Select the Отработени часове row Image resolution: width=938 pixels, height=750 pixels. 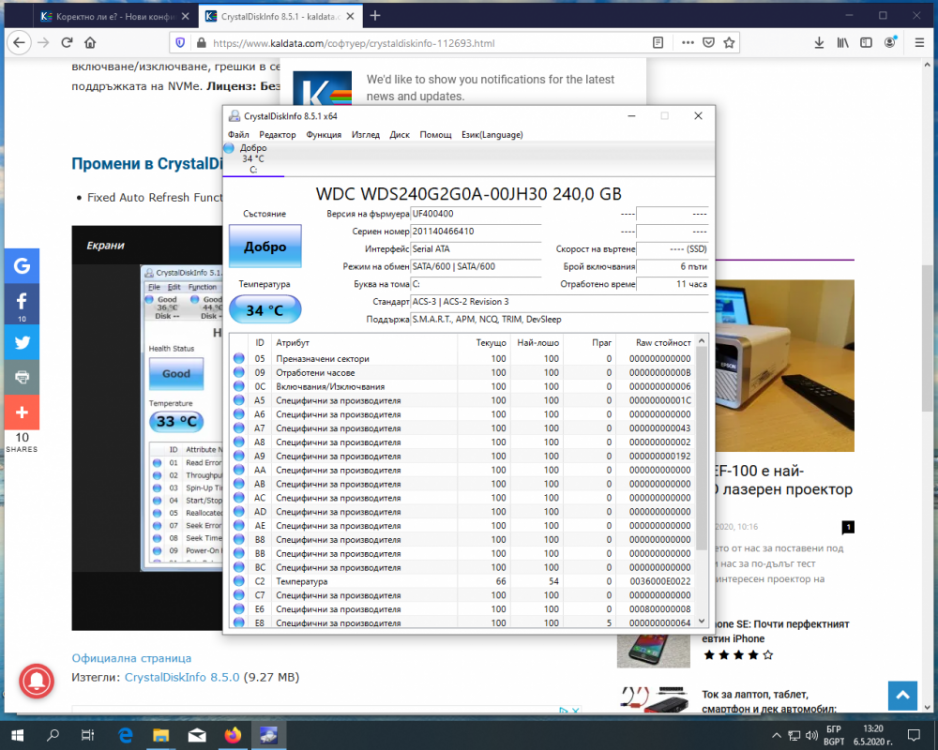coord(462,372)
